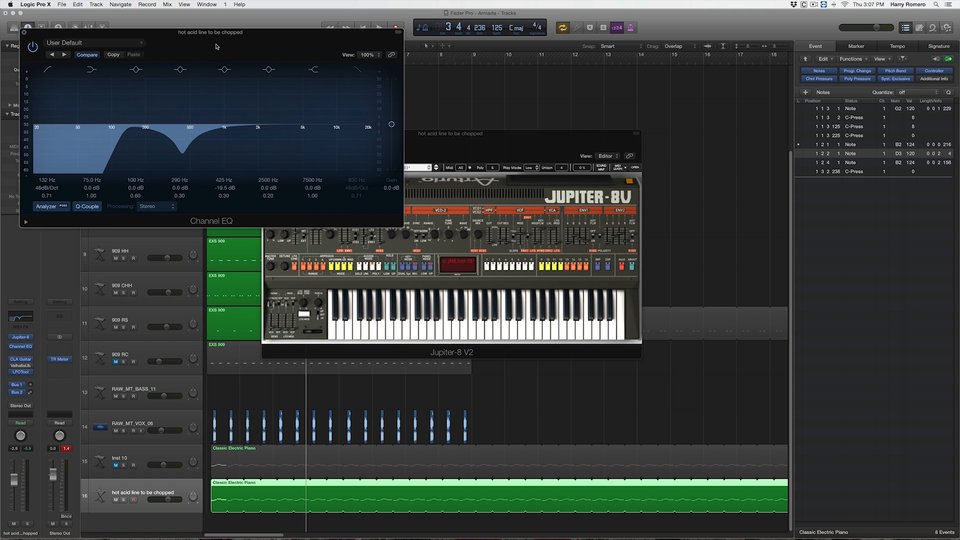Select the 425 Hz parametric band icon

tap(224, 69)
